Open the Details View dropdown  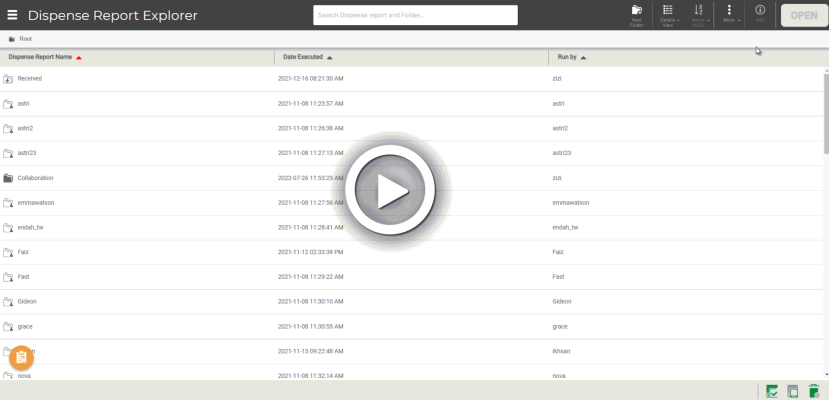668,14
